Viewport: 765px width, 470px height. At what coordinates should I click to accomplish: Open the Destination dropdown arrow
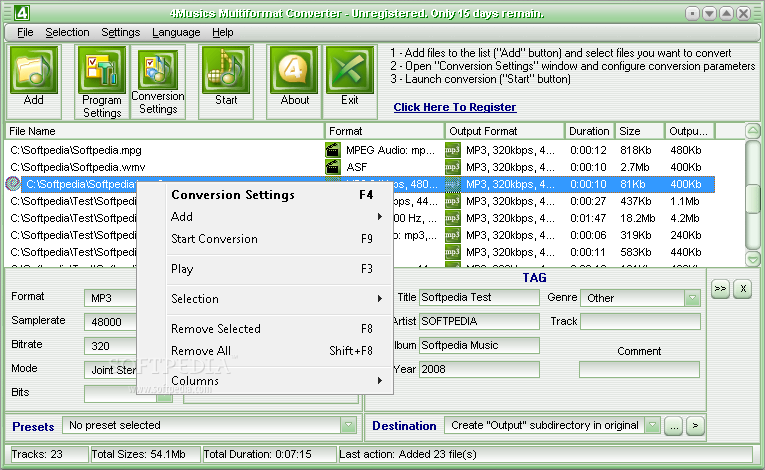point(652,426)
